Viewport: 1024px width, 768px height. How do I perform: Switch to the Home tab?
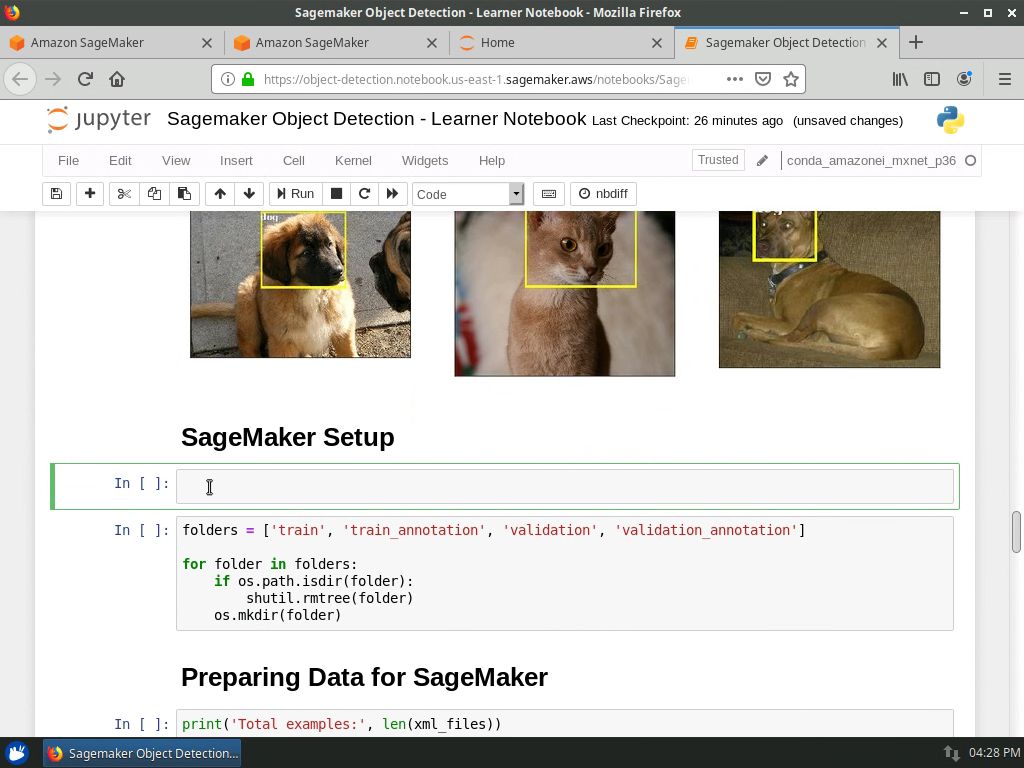[562, 42]
